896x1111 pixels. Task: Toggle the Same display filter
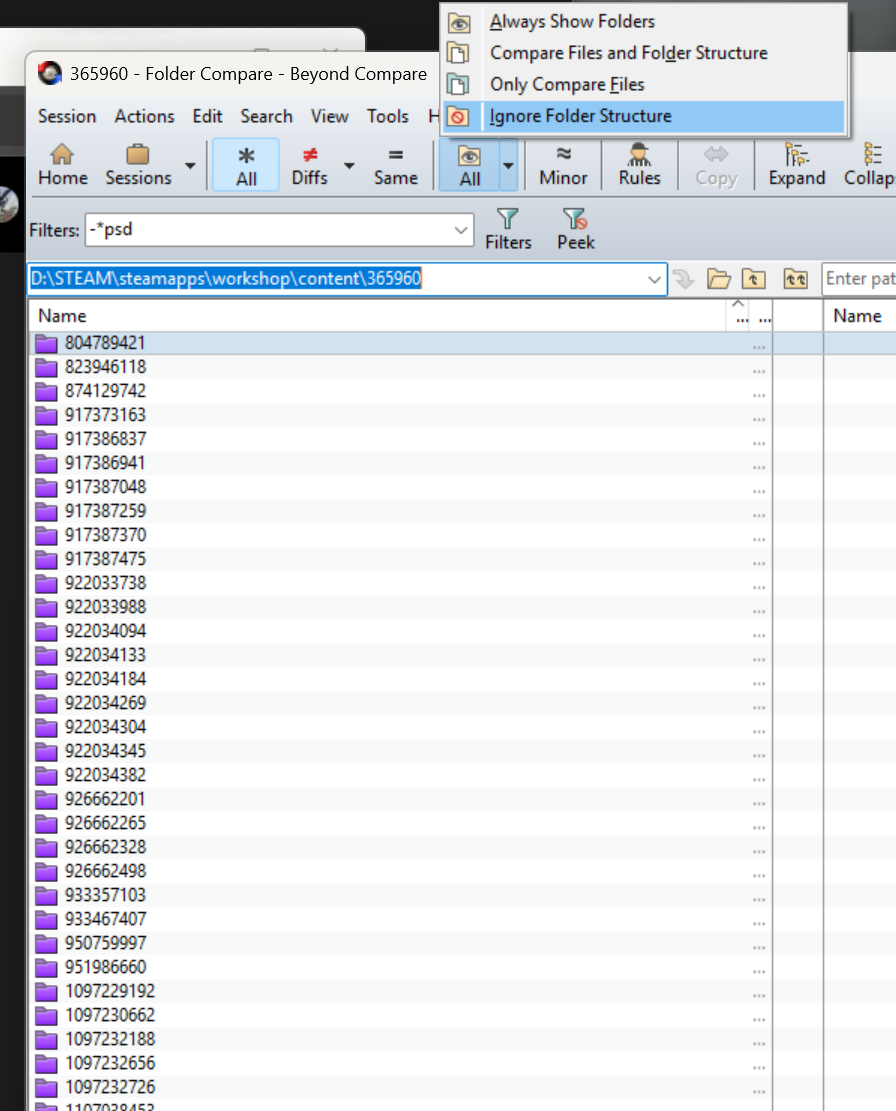pos(395,165)
